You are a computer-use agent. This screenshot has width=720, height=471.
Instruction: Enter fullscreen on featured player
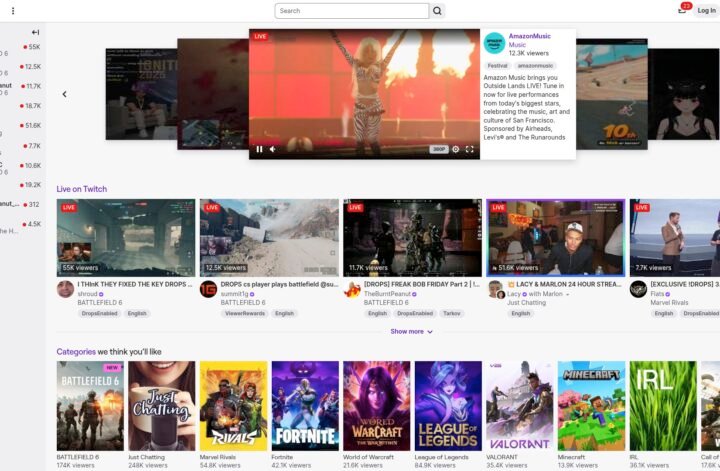tap(469, 149)
